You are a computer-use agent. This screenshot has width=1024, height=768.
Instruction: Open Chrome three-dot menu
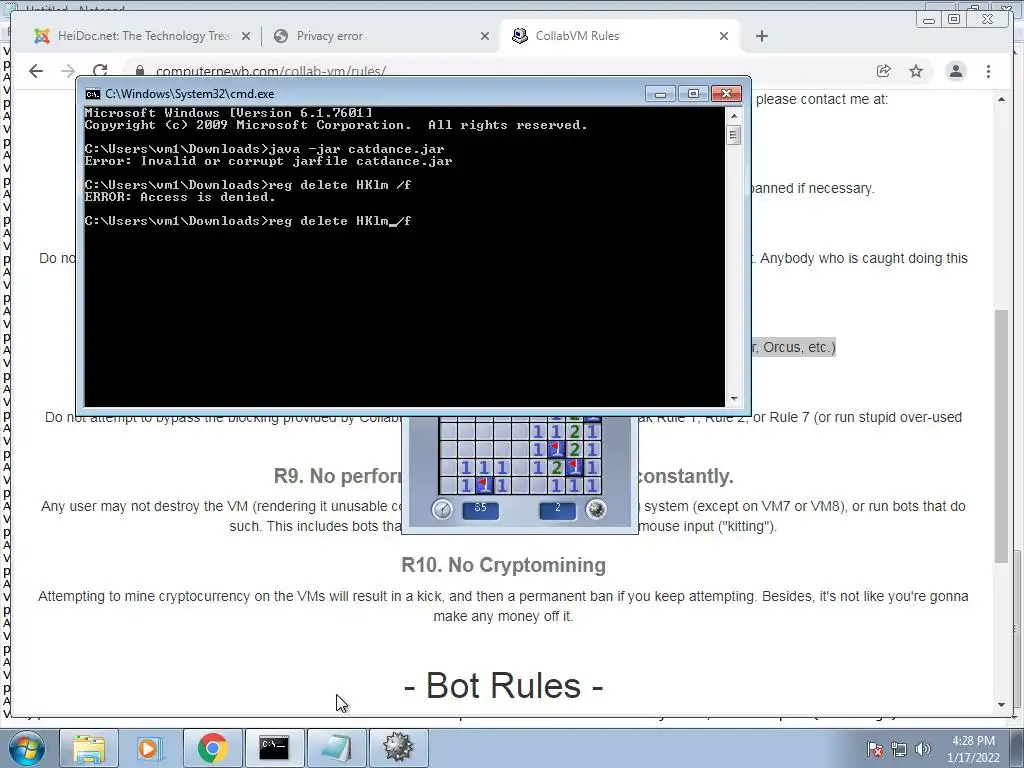coord(988,71)
